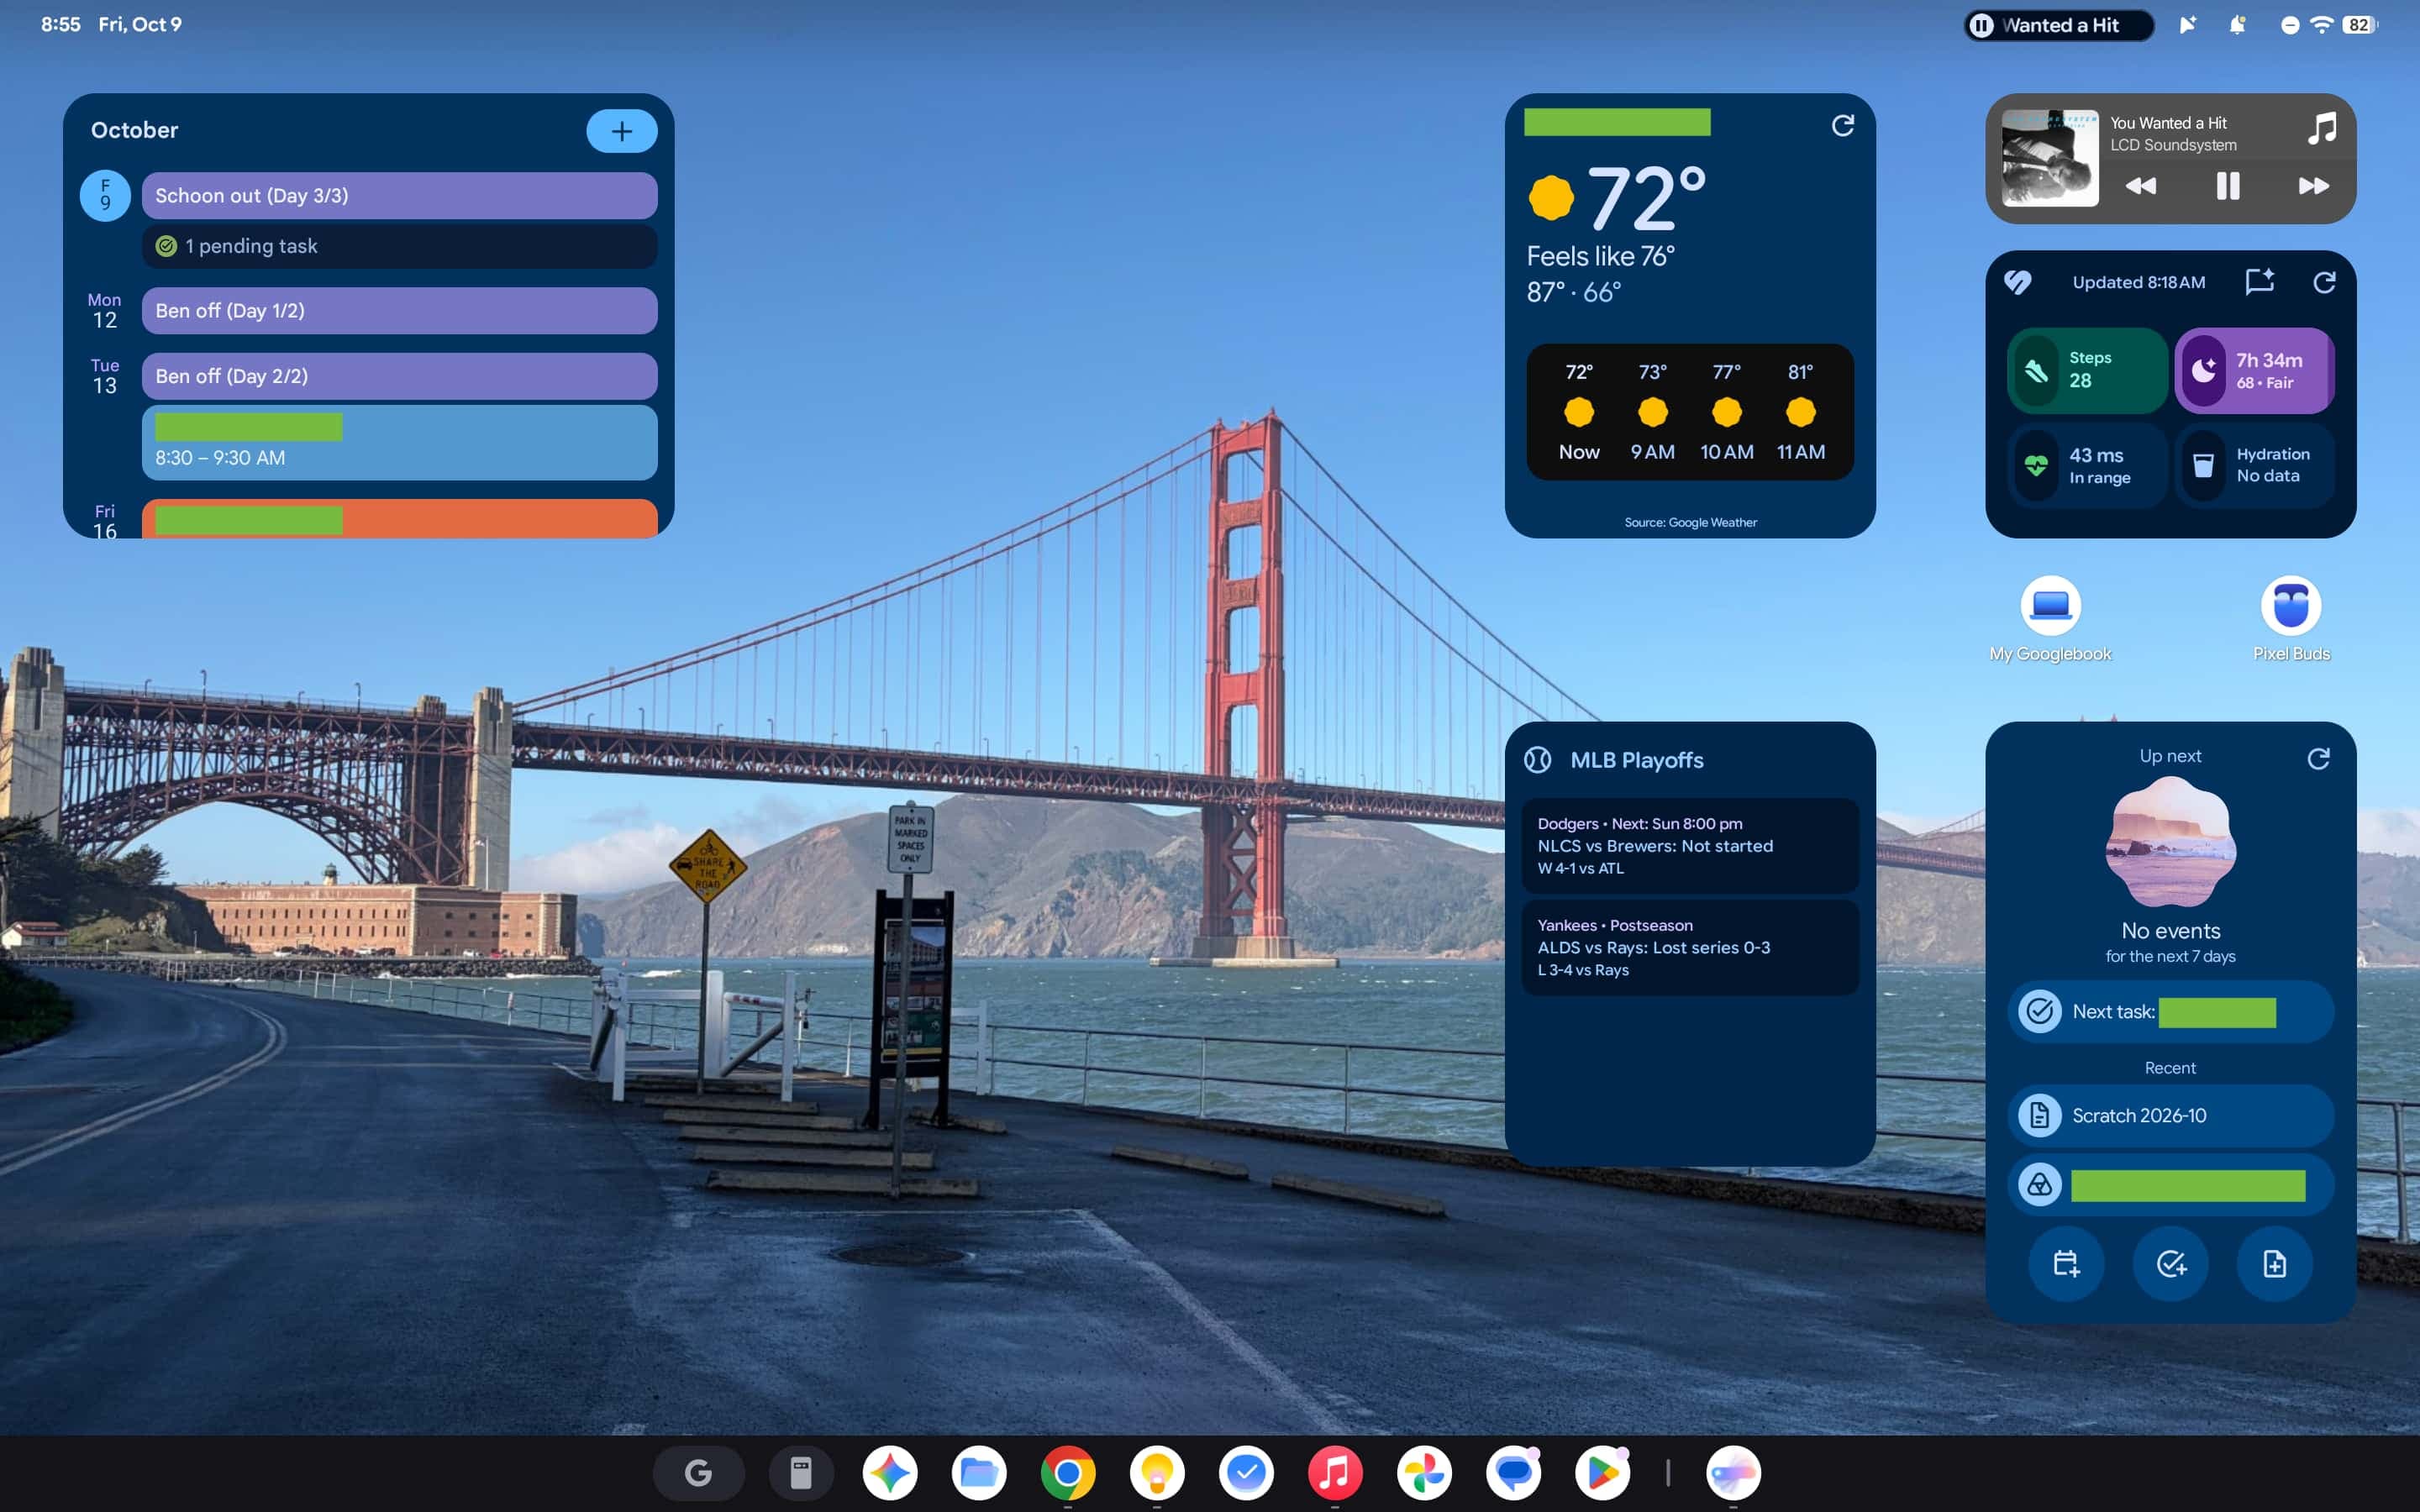The height and width of the screenshot is (1512, 2420).
Task: Add a new calendar event with plus button
Action: 621,131
